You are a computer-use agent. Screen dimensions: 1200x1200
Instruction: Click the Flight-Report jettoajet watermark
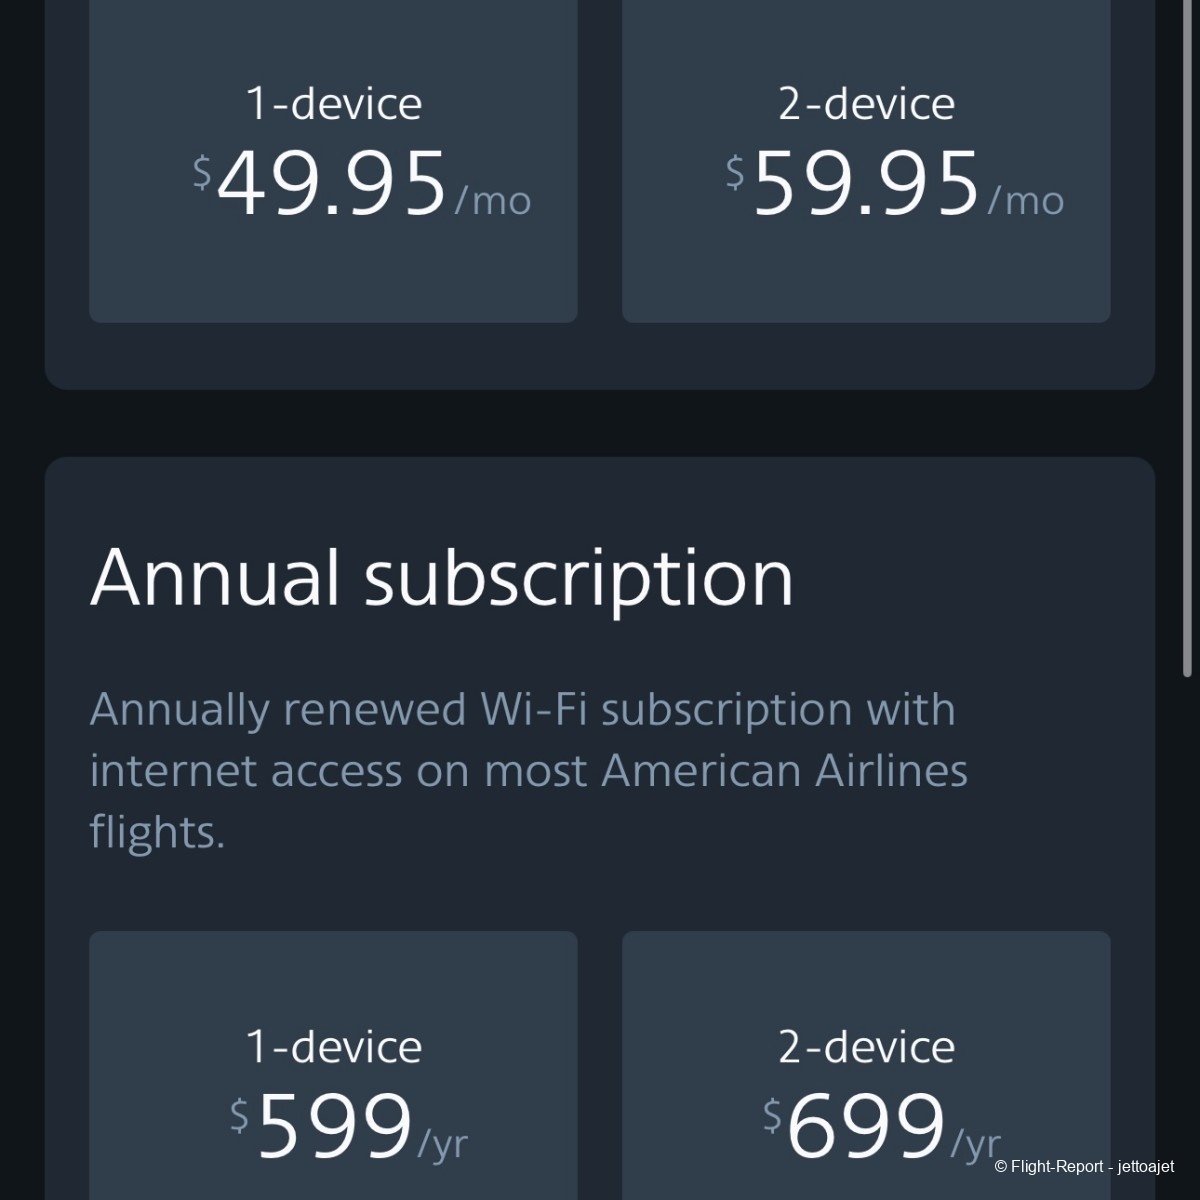[x=1085, y=1167]
